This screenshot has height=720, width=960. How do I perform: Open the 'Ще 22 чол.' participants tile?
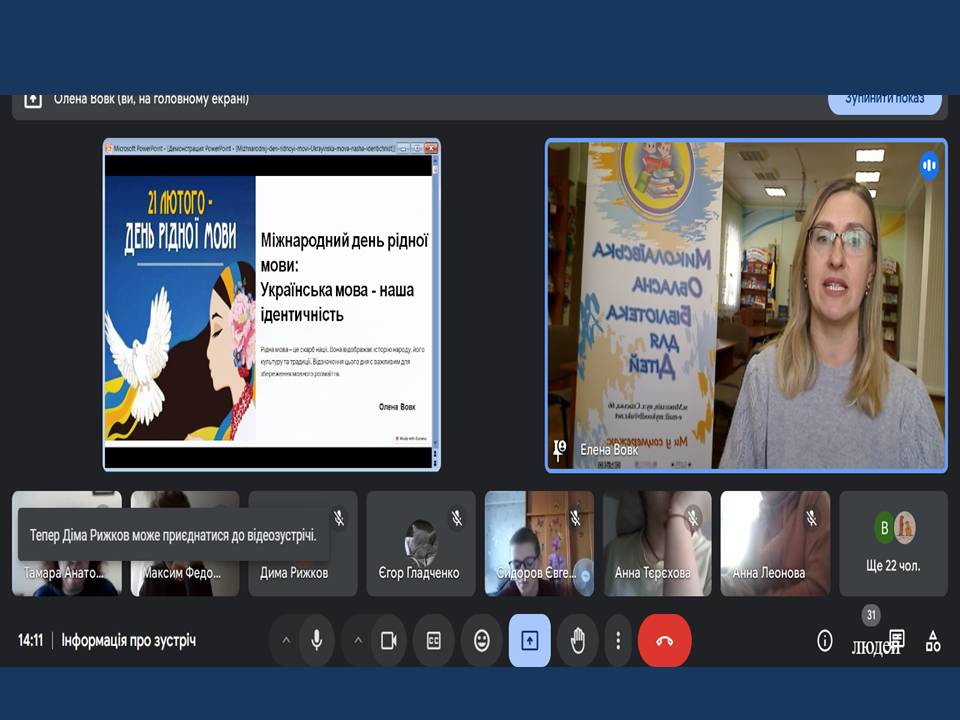[x=893, y=543]
